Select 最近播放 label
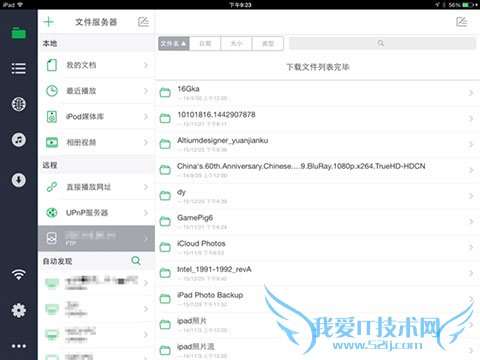The image size is (480, 360). (x=81, y=91)
